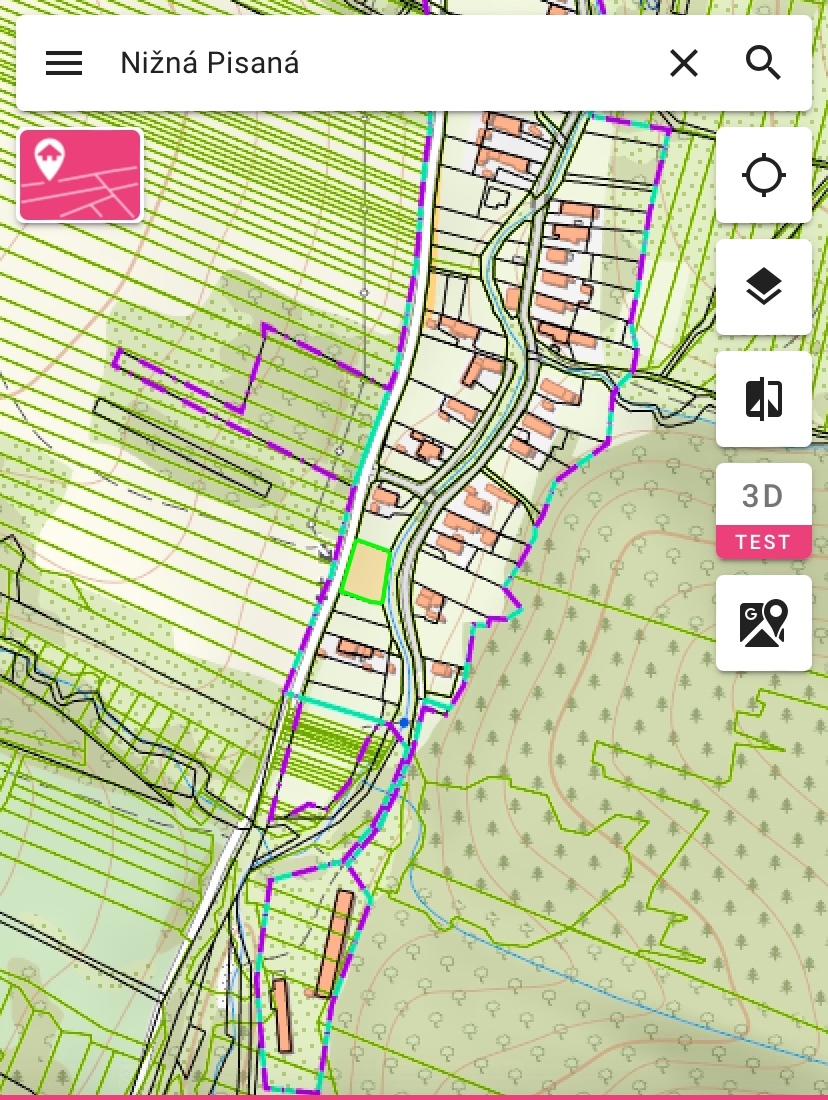Center map on my location
Image resolution: width=828 pixels, height=1100 pixels.
(x=763, y=175)
